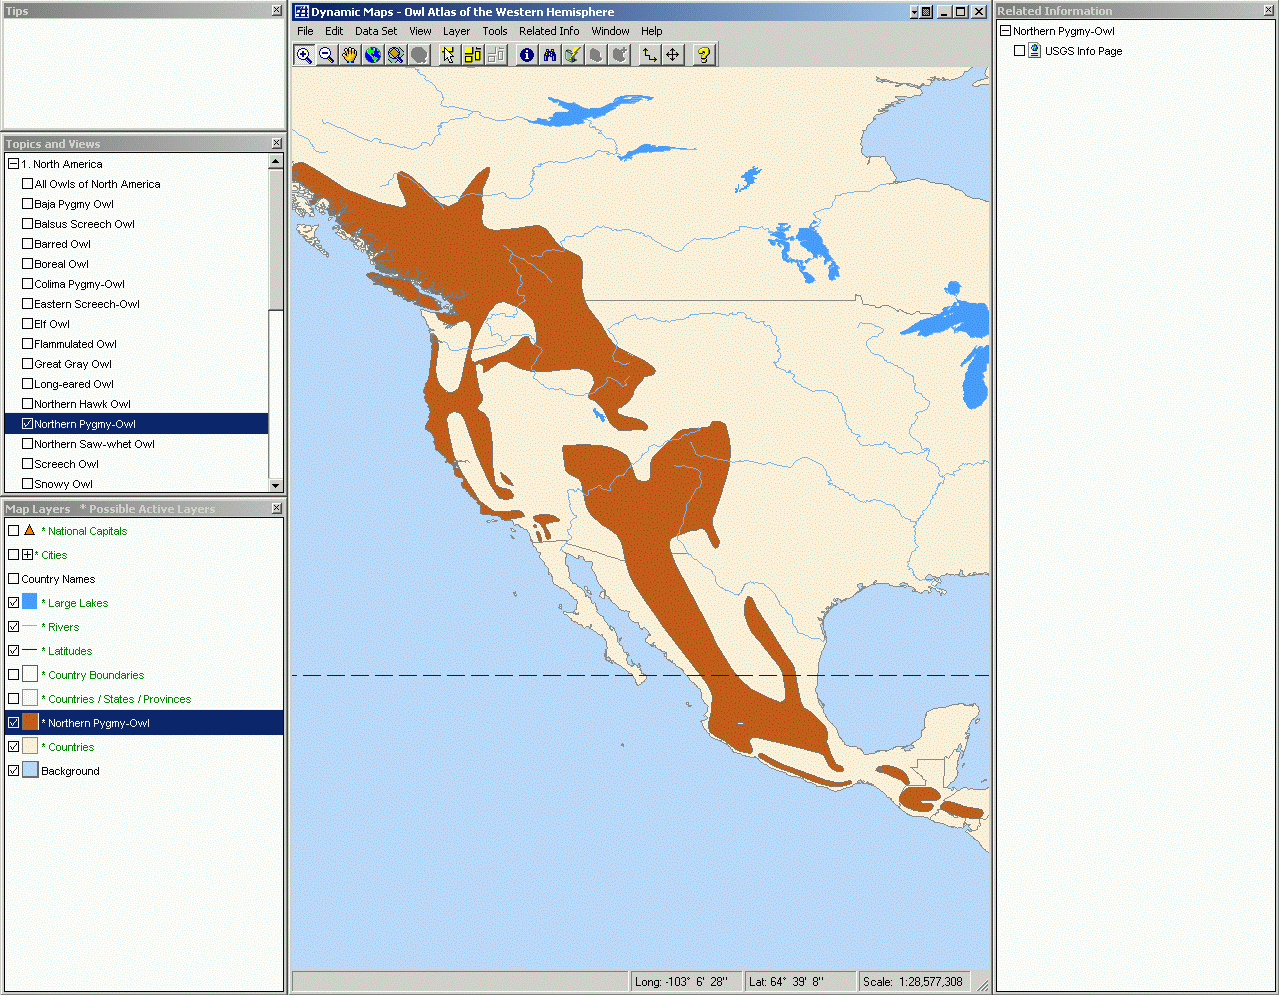Click the Topics list down scroll arrow

click(x=275, y=486)
